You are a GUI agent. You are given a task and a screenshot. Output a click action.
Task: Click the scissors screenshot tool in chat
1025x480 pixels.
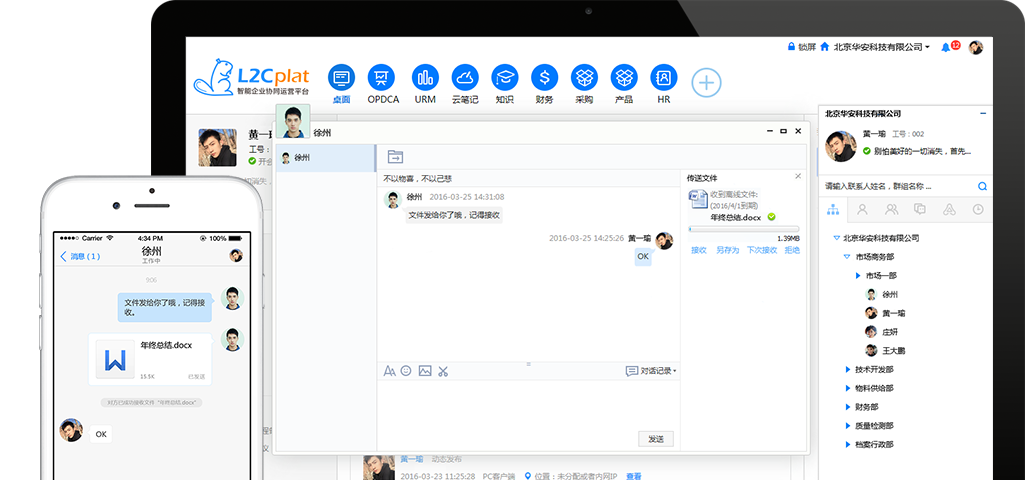tap(443, 371)
